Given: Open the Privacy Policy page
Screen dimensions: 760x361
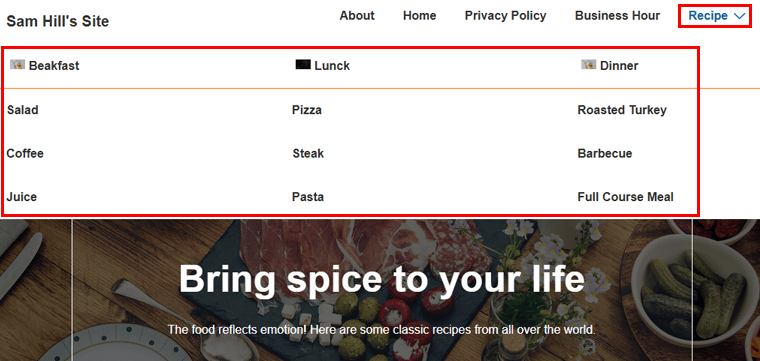Looking at the screenshot, I should (506, 16).
